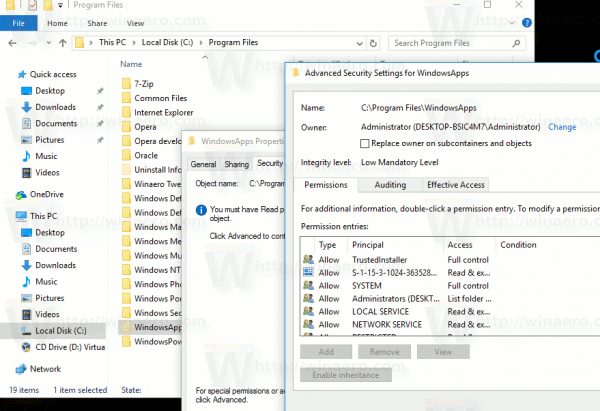Select Local Disk (C:) breadcrumb
Viewport: 600px width, 411px height.
click(x=167, y=42)
